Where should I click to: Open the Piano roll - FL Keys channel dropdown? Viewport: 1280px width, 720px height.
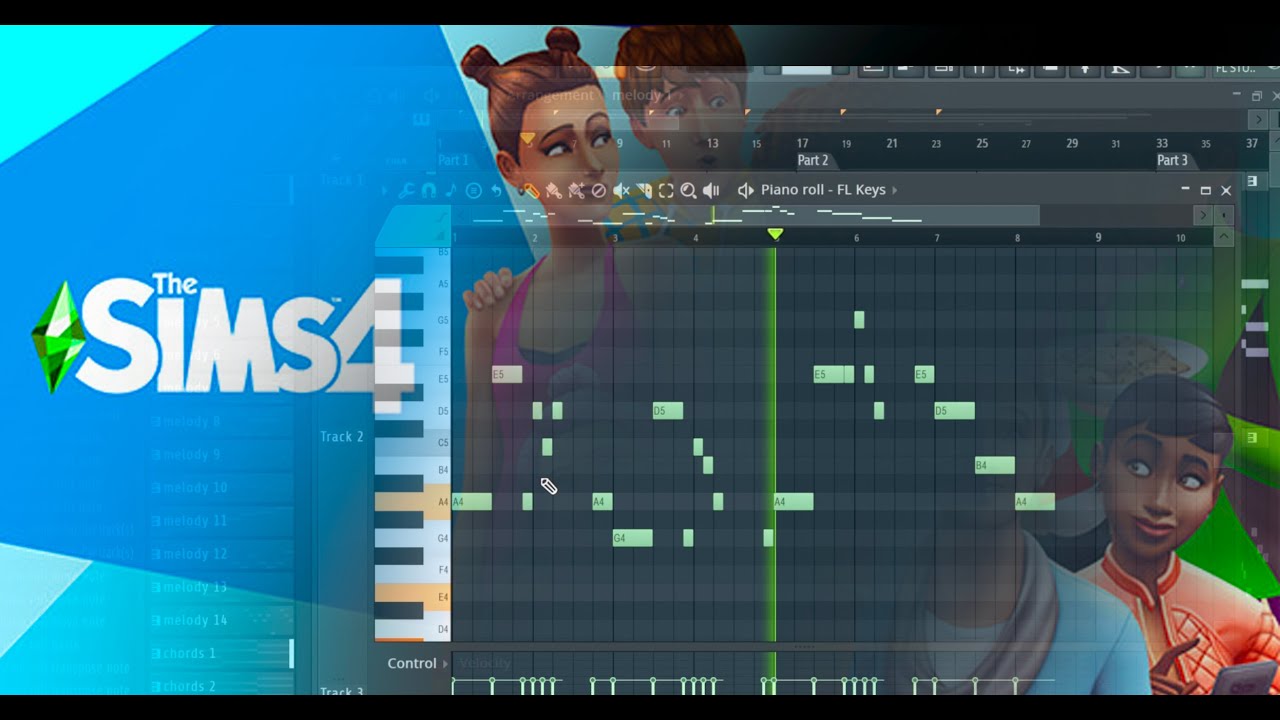(x=829, y=190)
